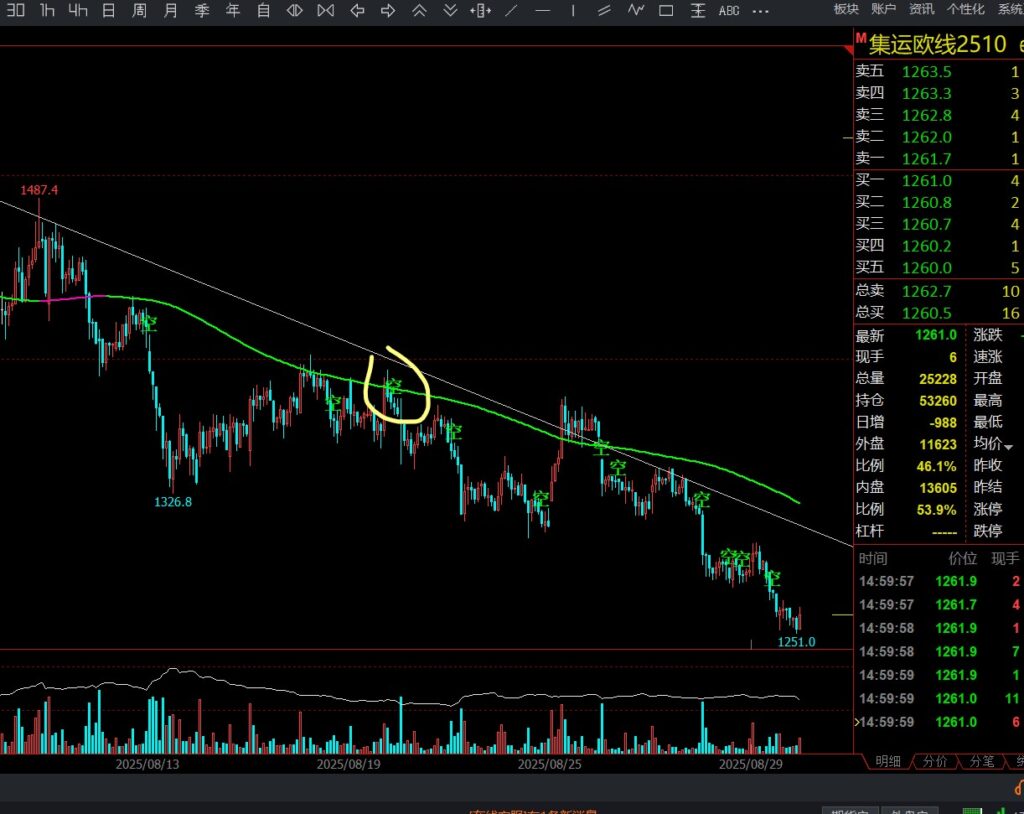This screenshot has height=814, width=1024.
Task: Click the total volume value 25228
Action: [x=938, y=379]
